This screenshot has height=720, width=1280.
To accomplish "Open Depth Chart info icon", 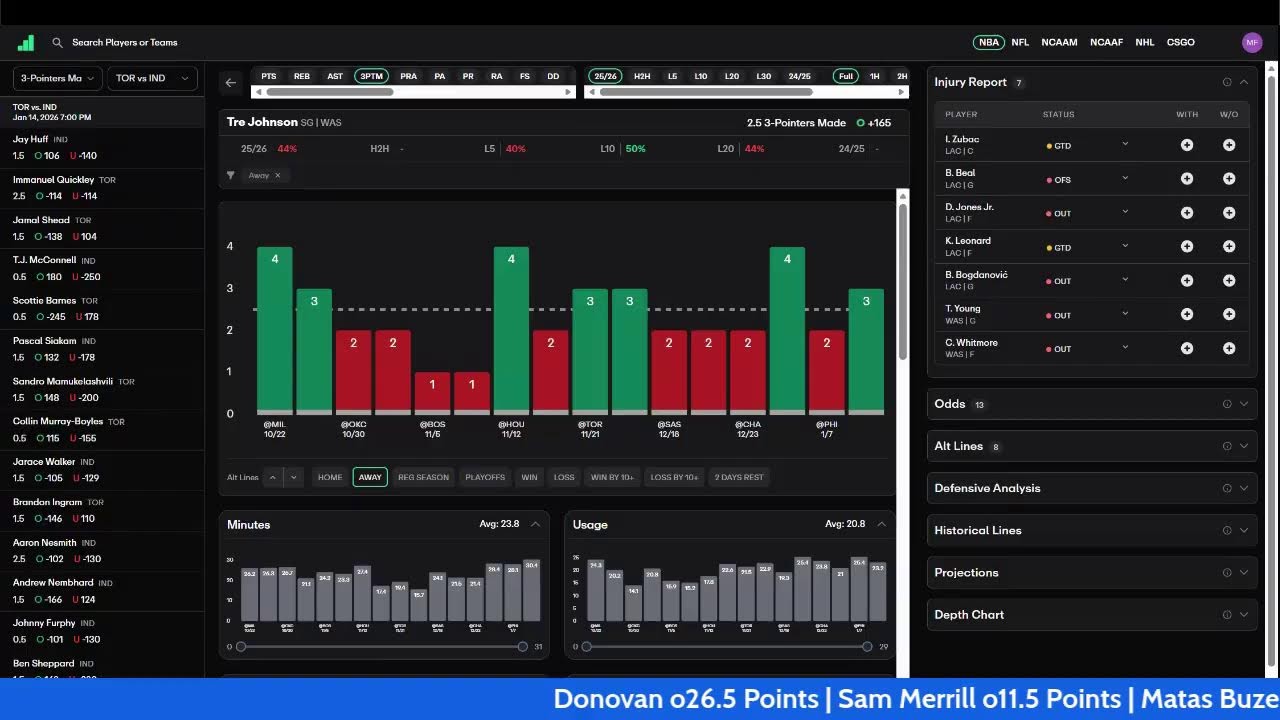I will click(x=1227, y=614).
